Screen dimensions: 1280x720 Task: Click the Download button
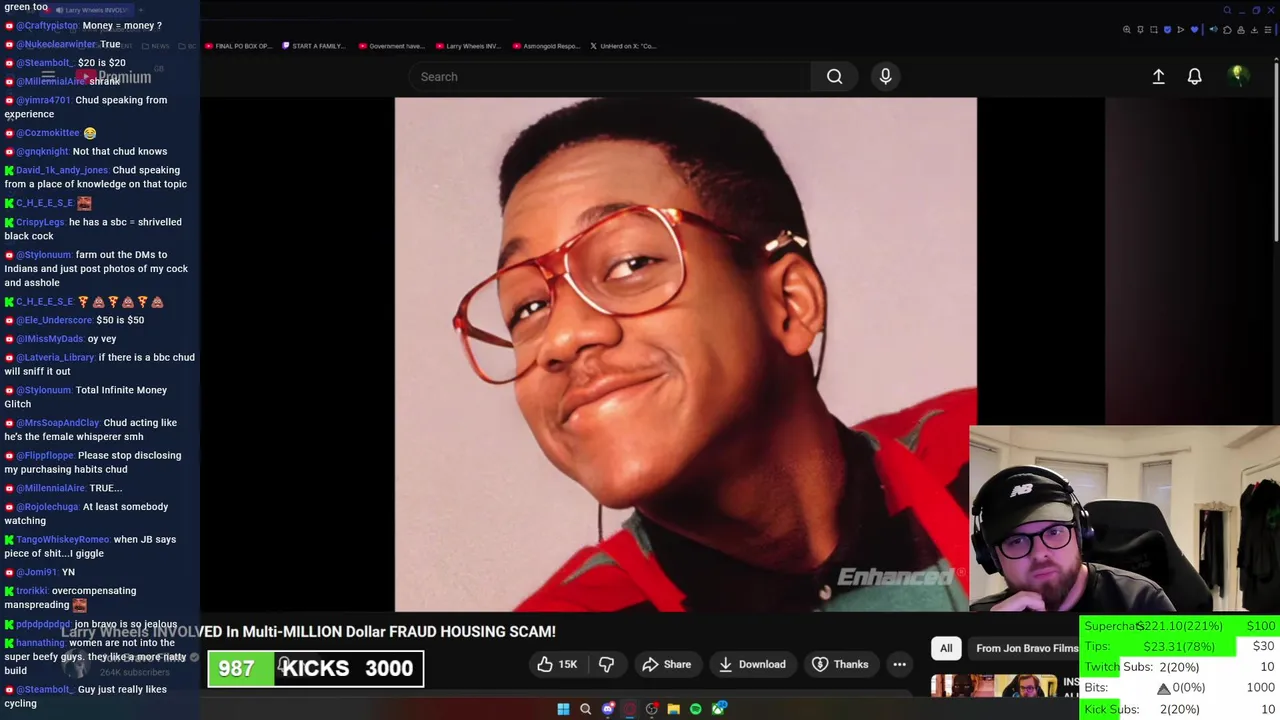[x=752, y=664]
